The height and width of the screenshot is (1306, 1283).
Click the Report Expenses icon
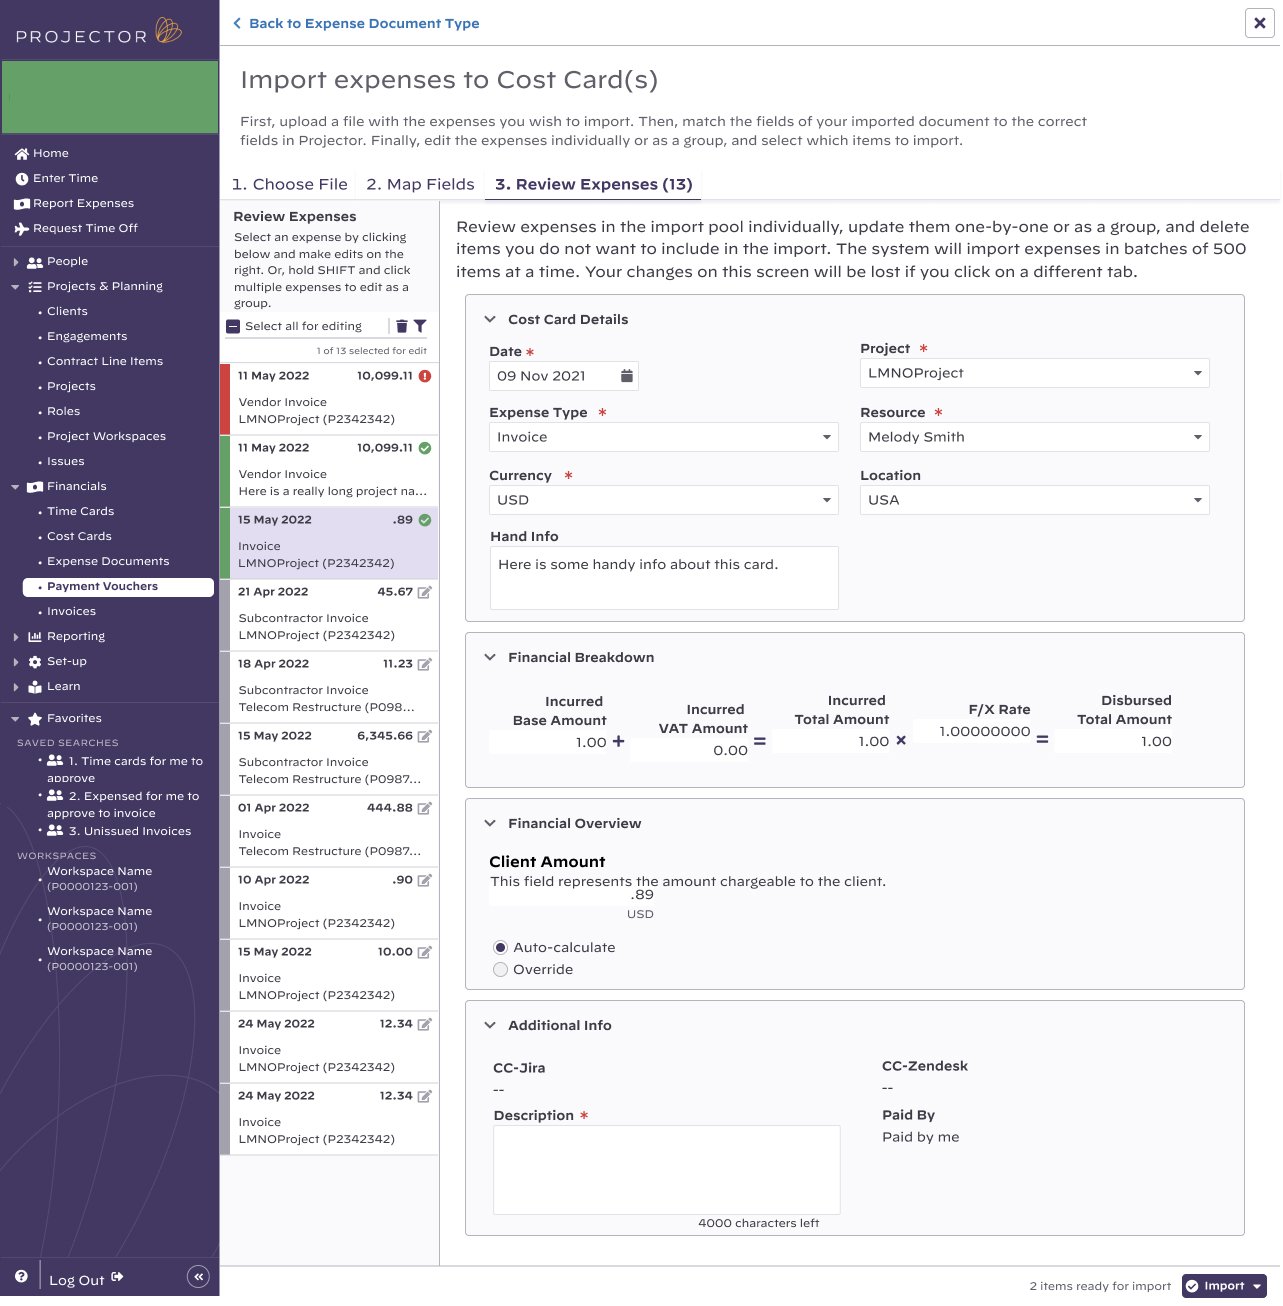[x=22, y=204]
